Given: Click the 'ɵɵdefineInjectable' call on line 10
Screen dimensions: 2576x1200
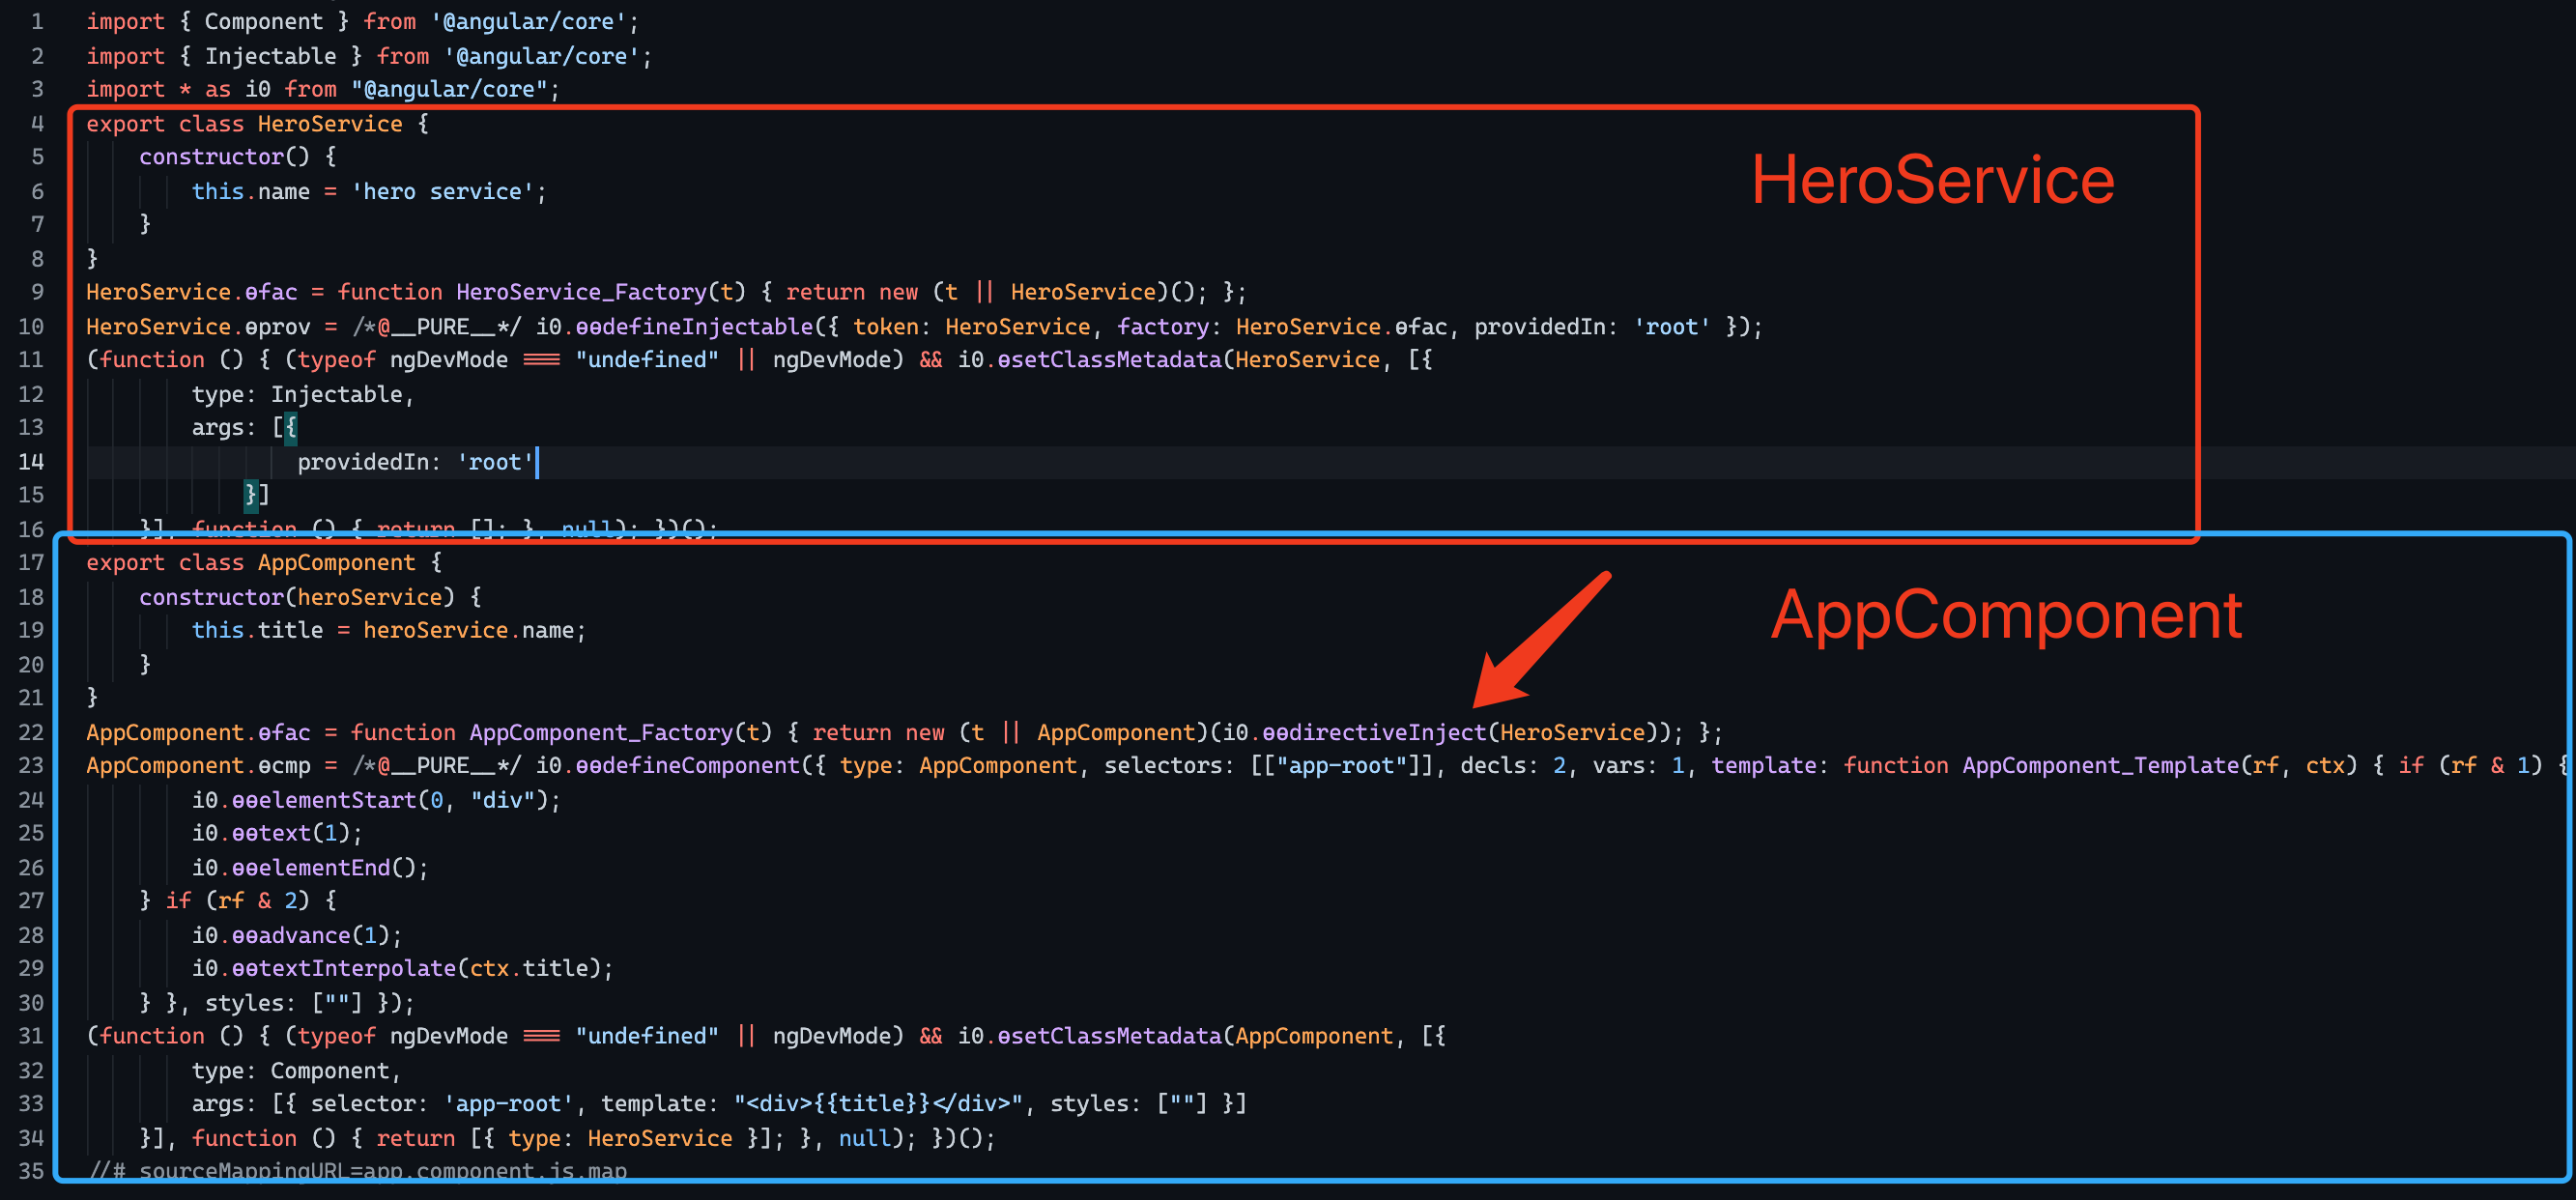Looking at the screenshot, I should [x=695, y=326].
